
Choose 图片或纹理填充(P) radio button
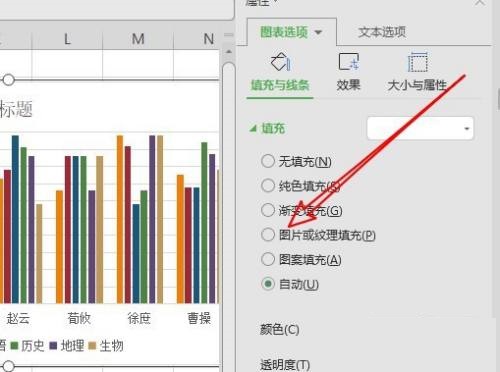[x=268, y=235]
